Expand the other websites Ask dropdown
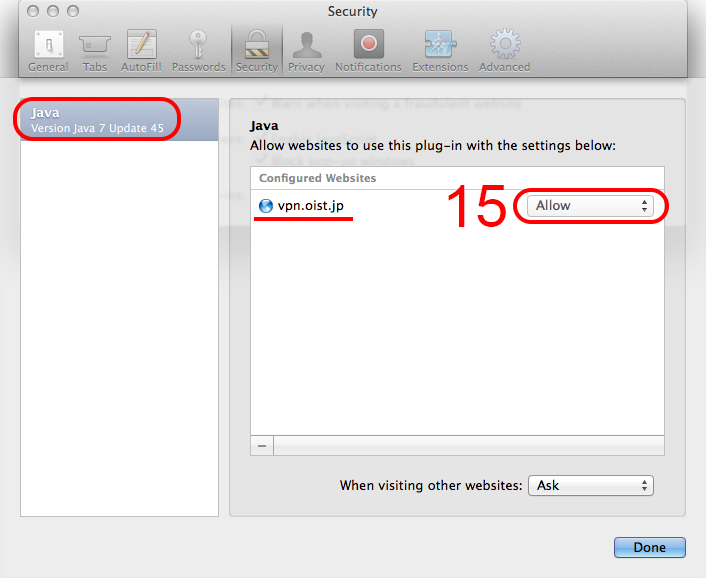This screenshot has height=578, width=706. [591, 485]
